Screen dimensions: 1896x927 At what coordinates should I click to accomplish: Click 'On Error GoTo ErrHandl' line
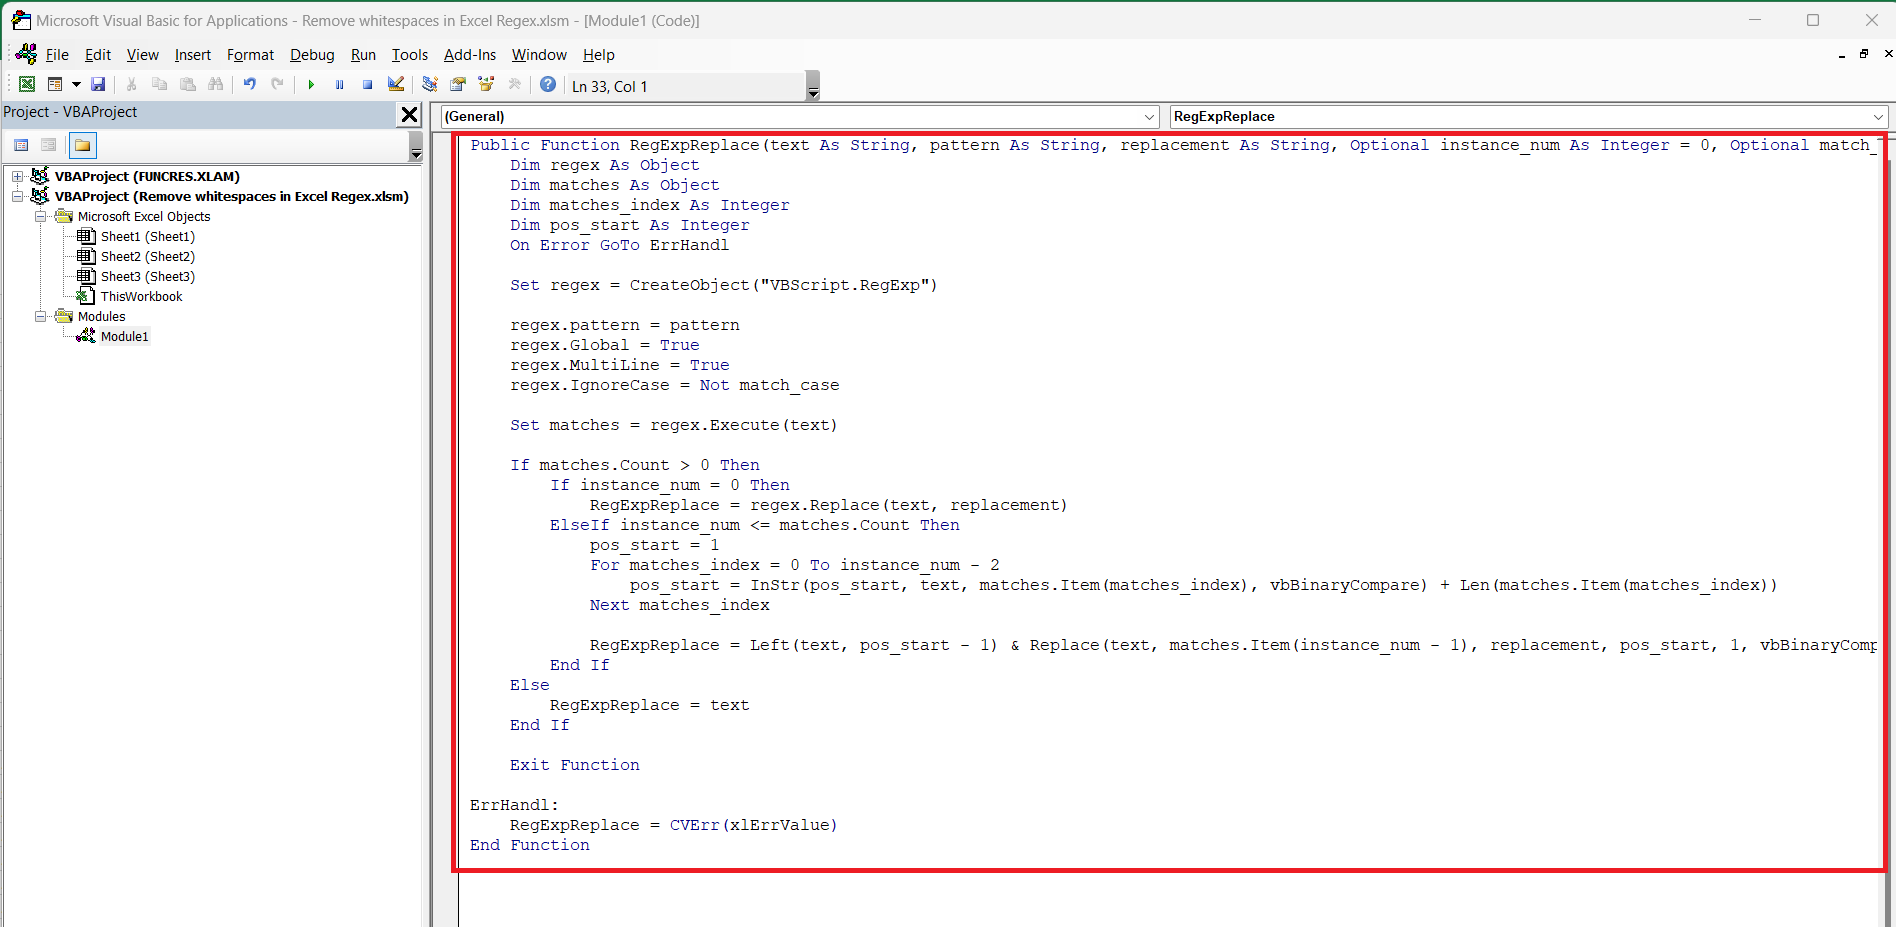619,245
